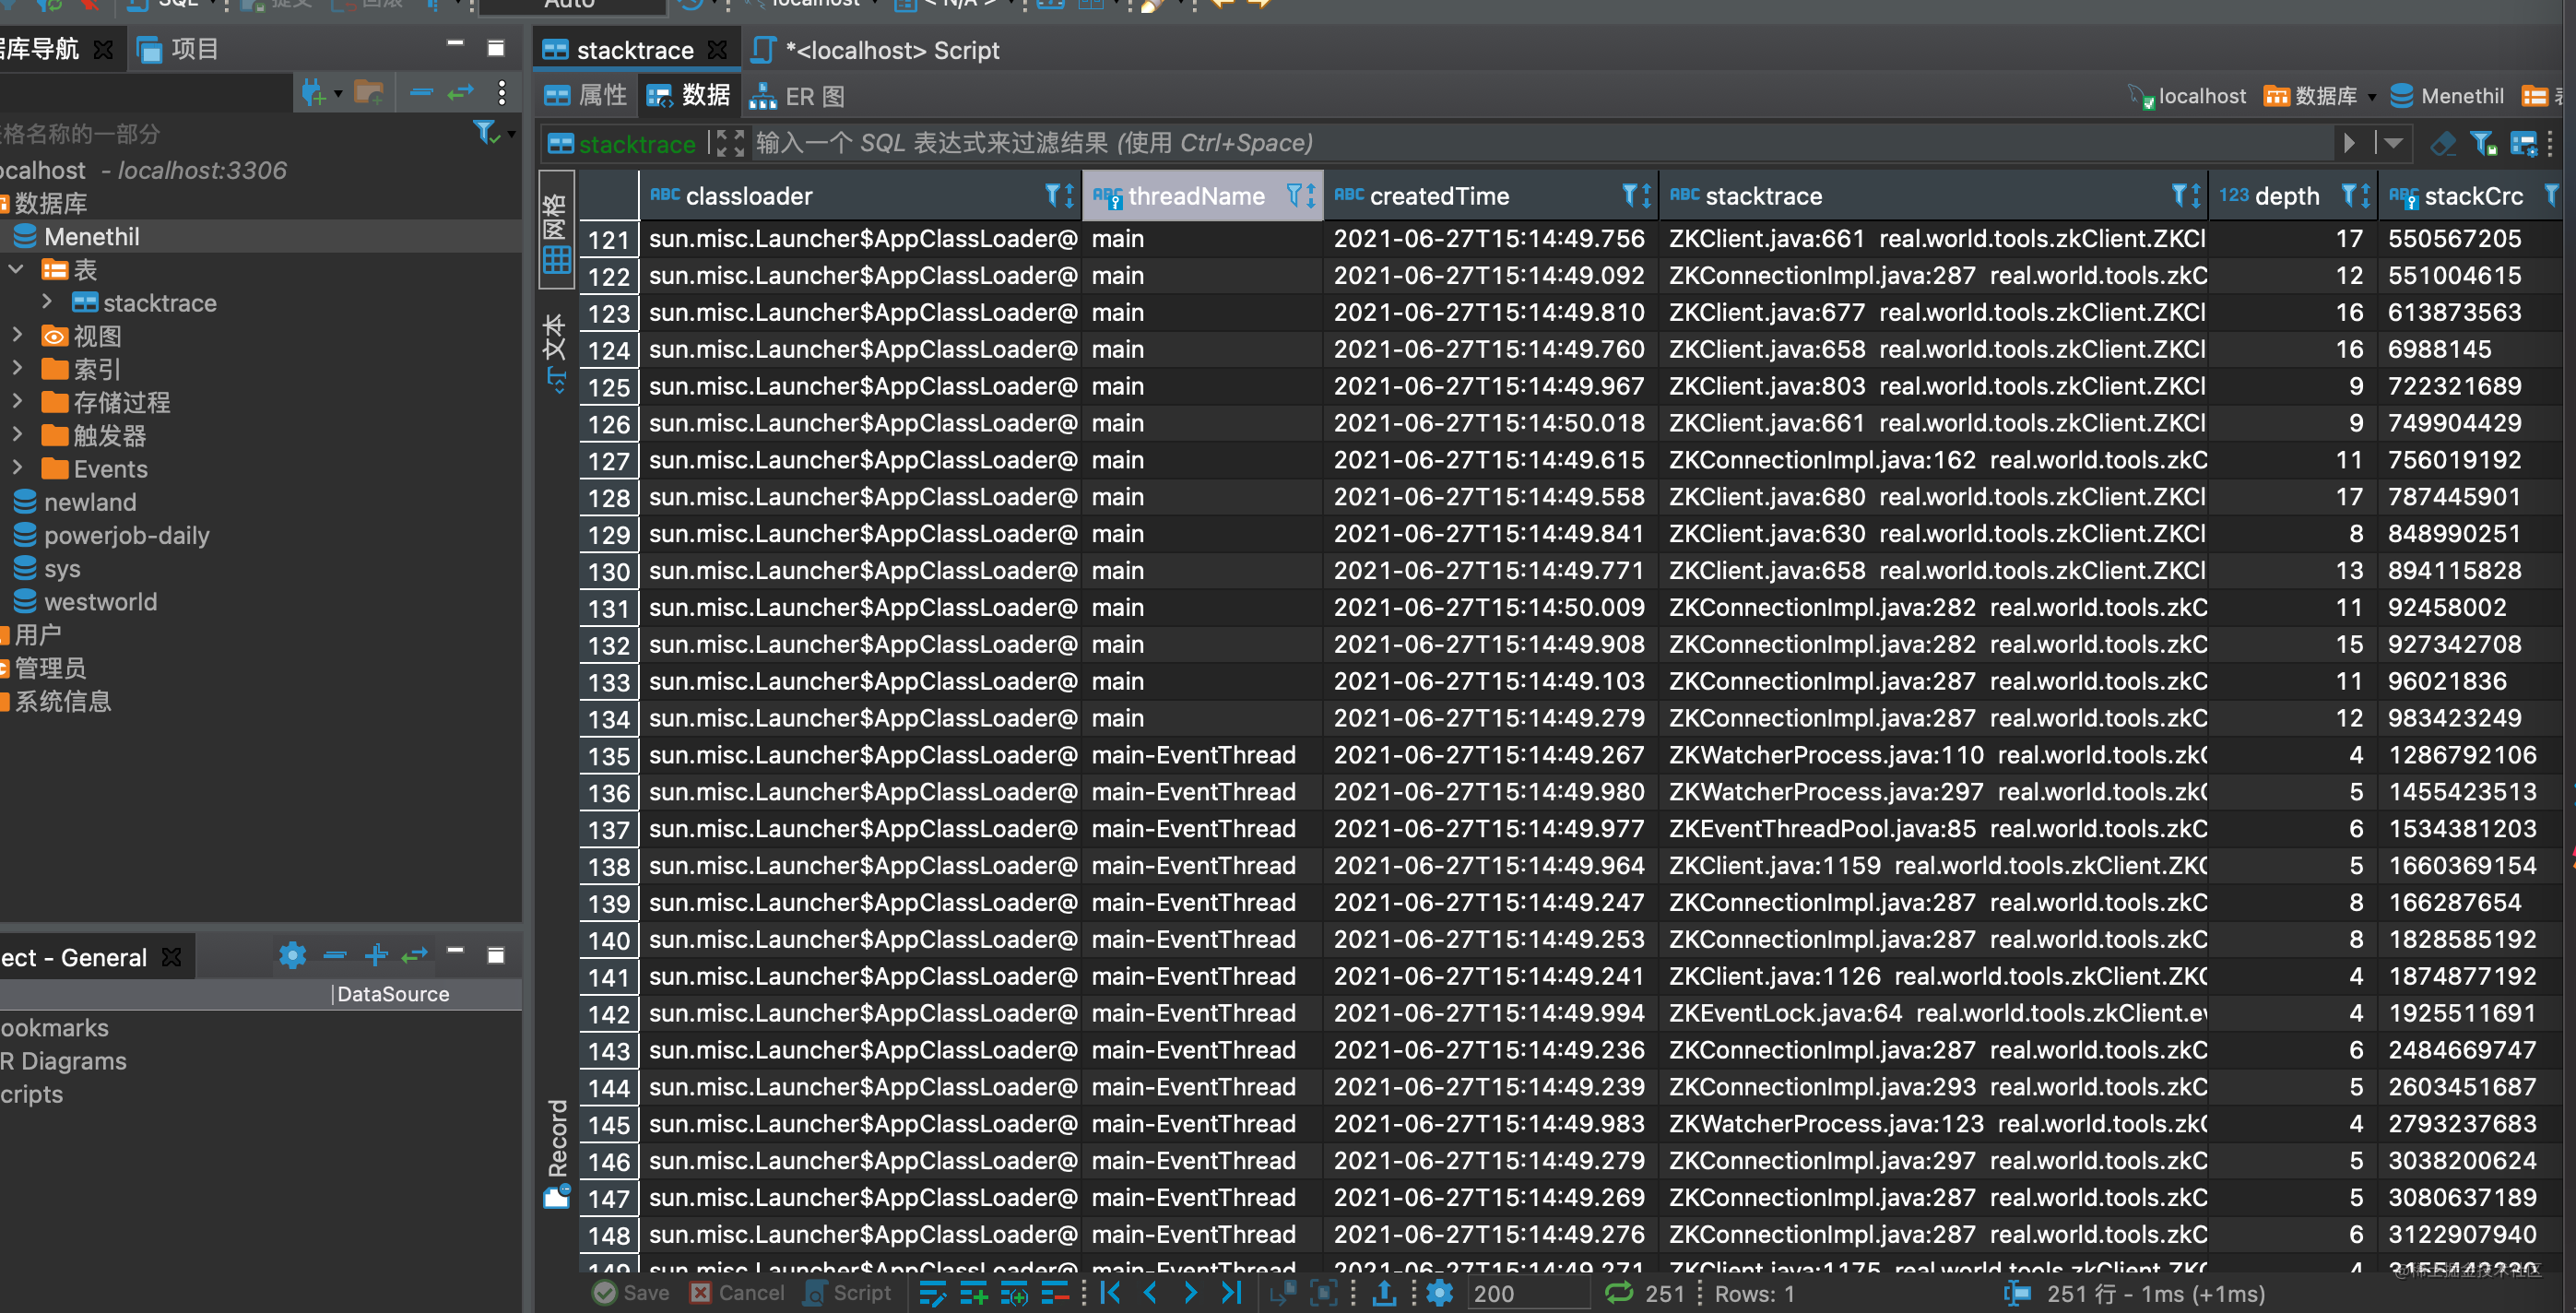2576x1313 pixels.
Task: Switch to the 项目 projects tab
Action: [178, 49]
